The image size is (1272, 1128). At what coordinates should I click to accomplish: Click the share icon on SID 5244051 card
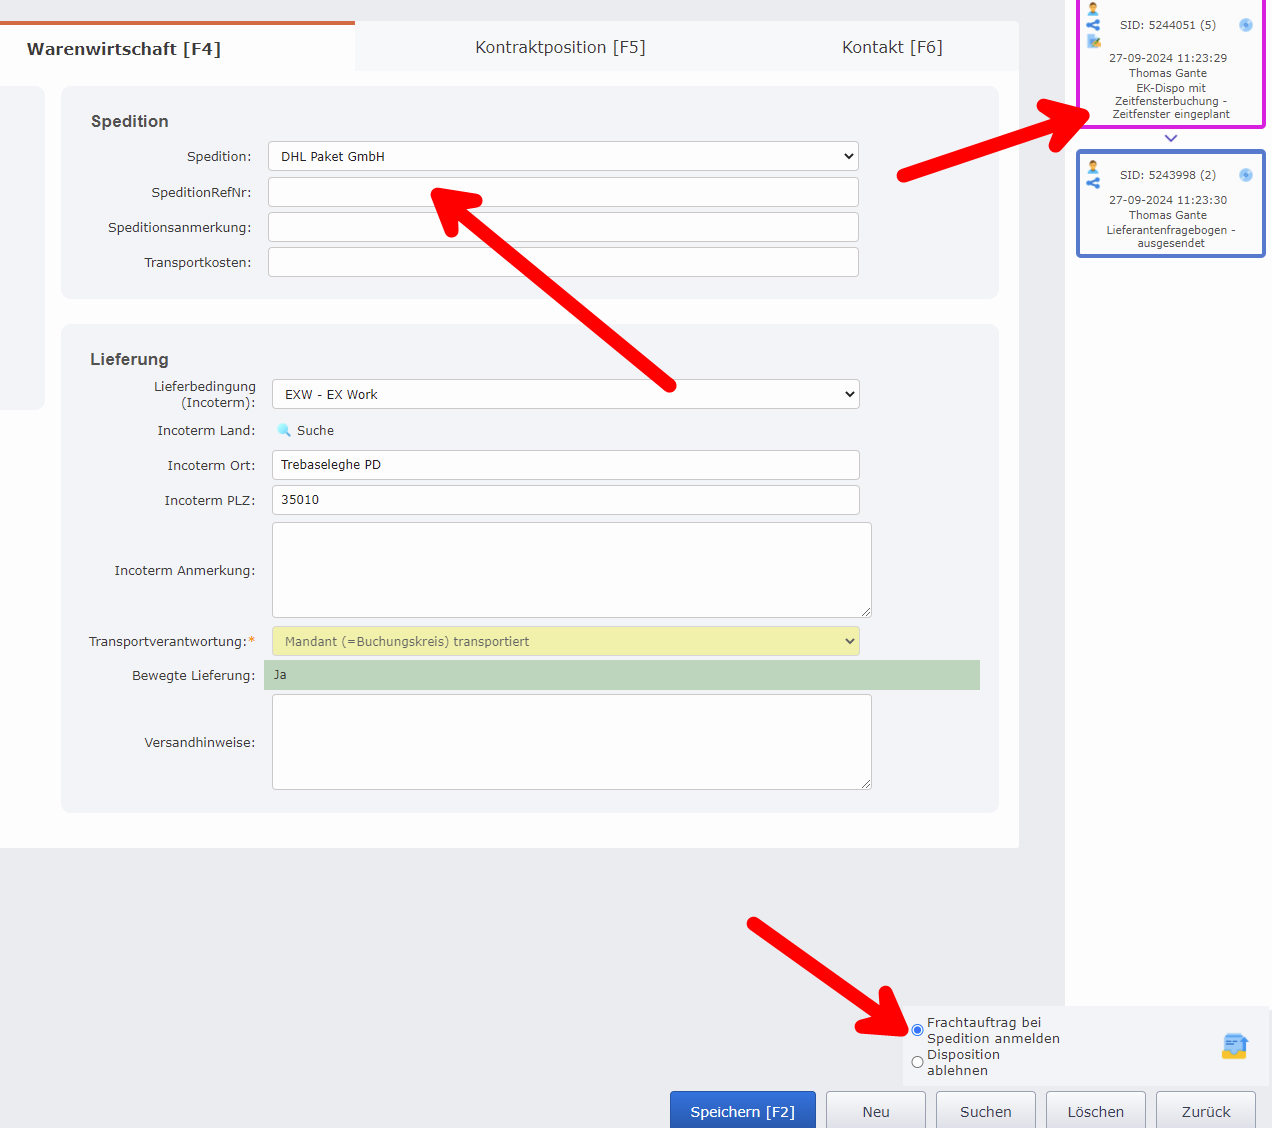tap(1093, 25)
